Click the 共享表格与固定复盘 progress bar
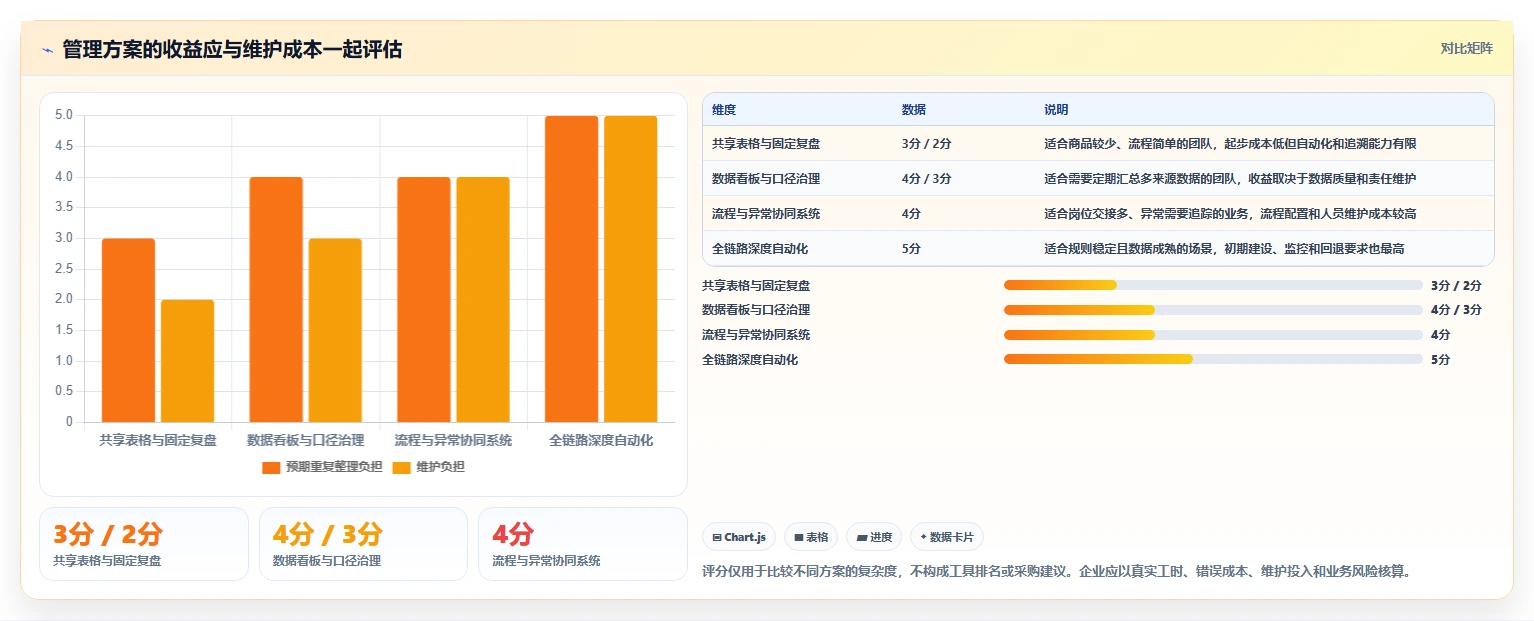 (x=1213, y=285)
